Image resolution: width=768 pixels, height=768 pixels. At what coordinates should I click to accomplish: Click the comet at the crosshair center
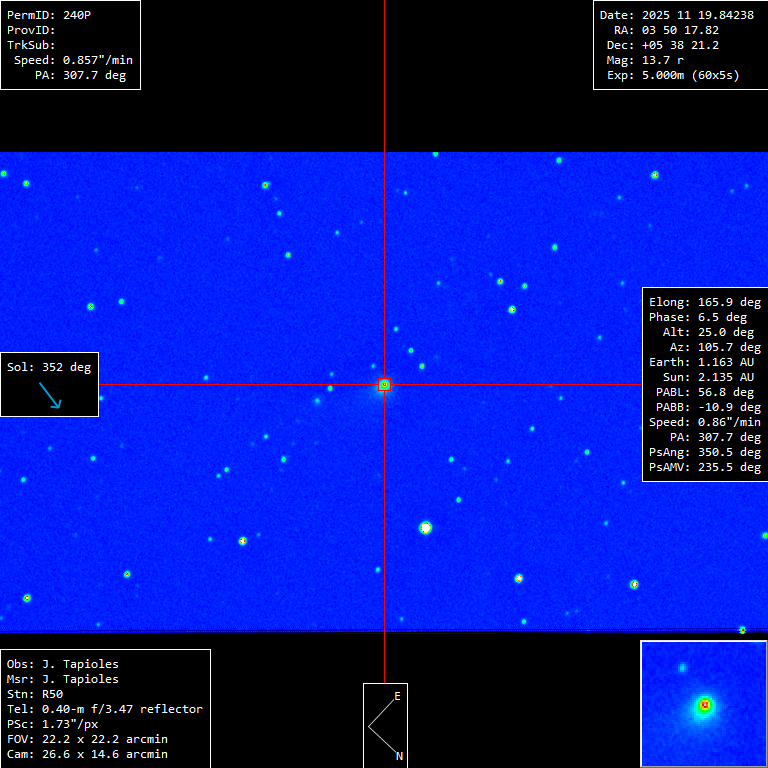(384, 384)
